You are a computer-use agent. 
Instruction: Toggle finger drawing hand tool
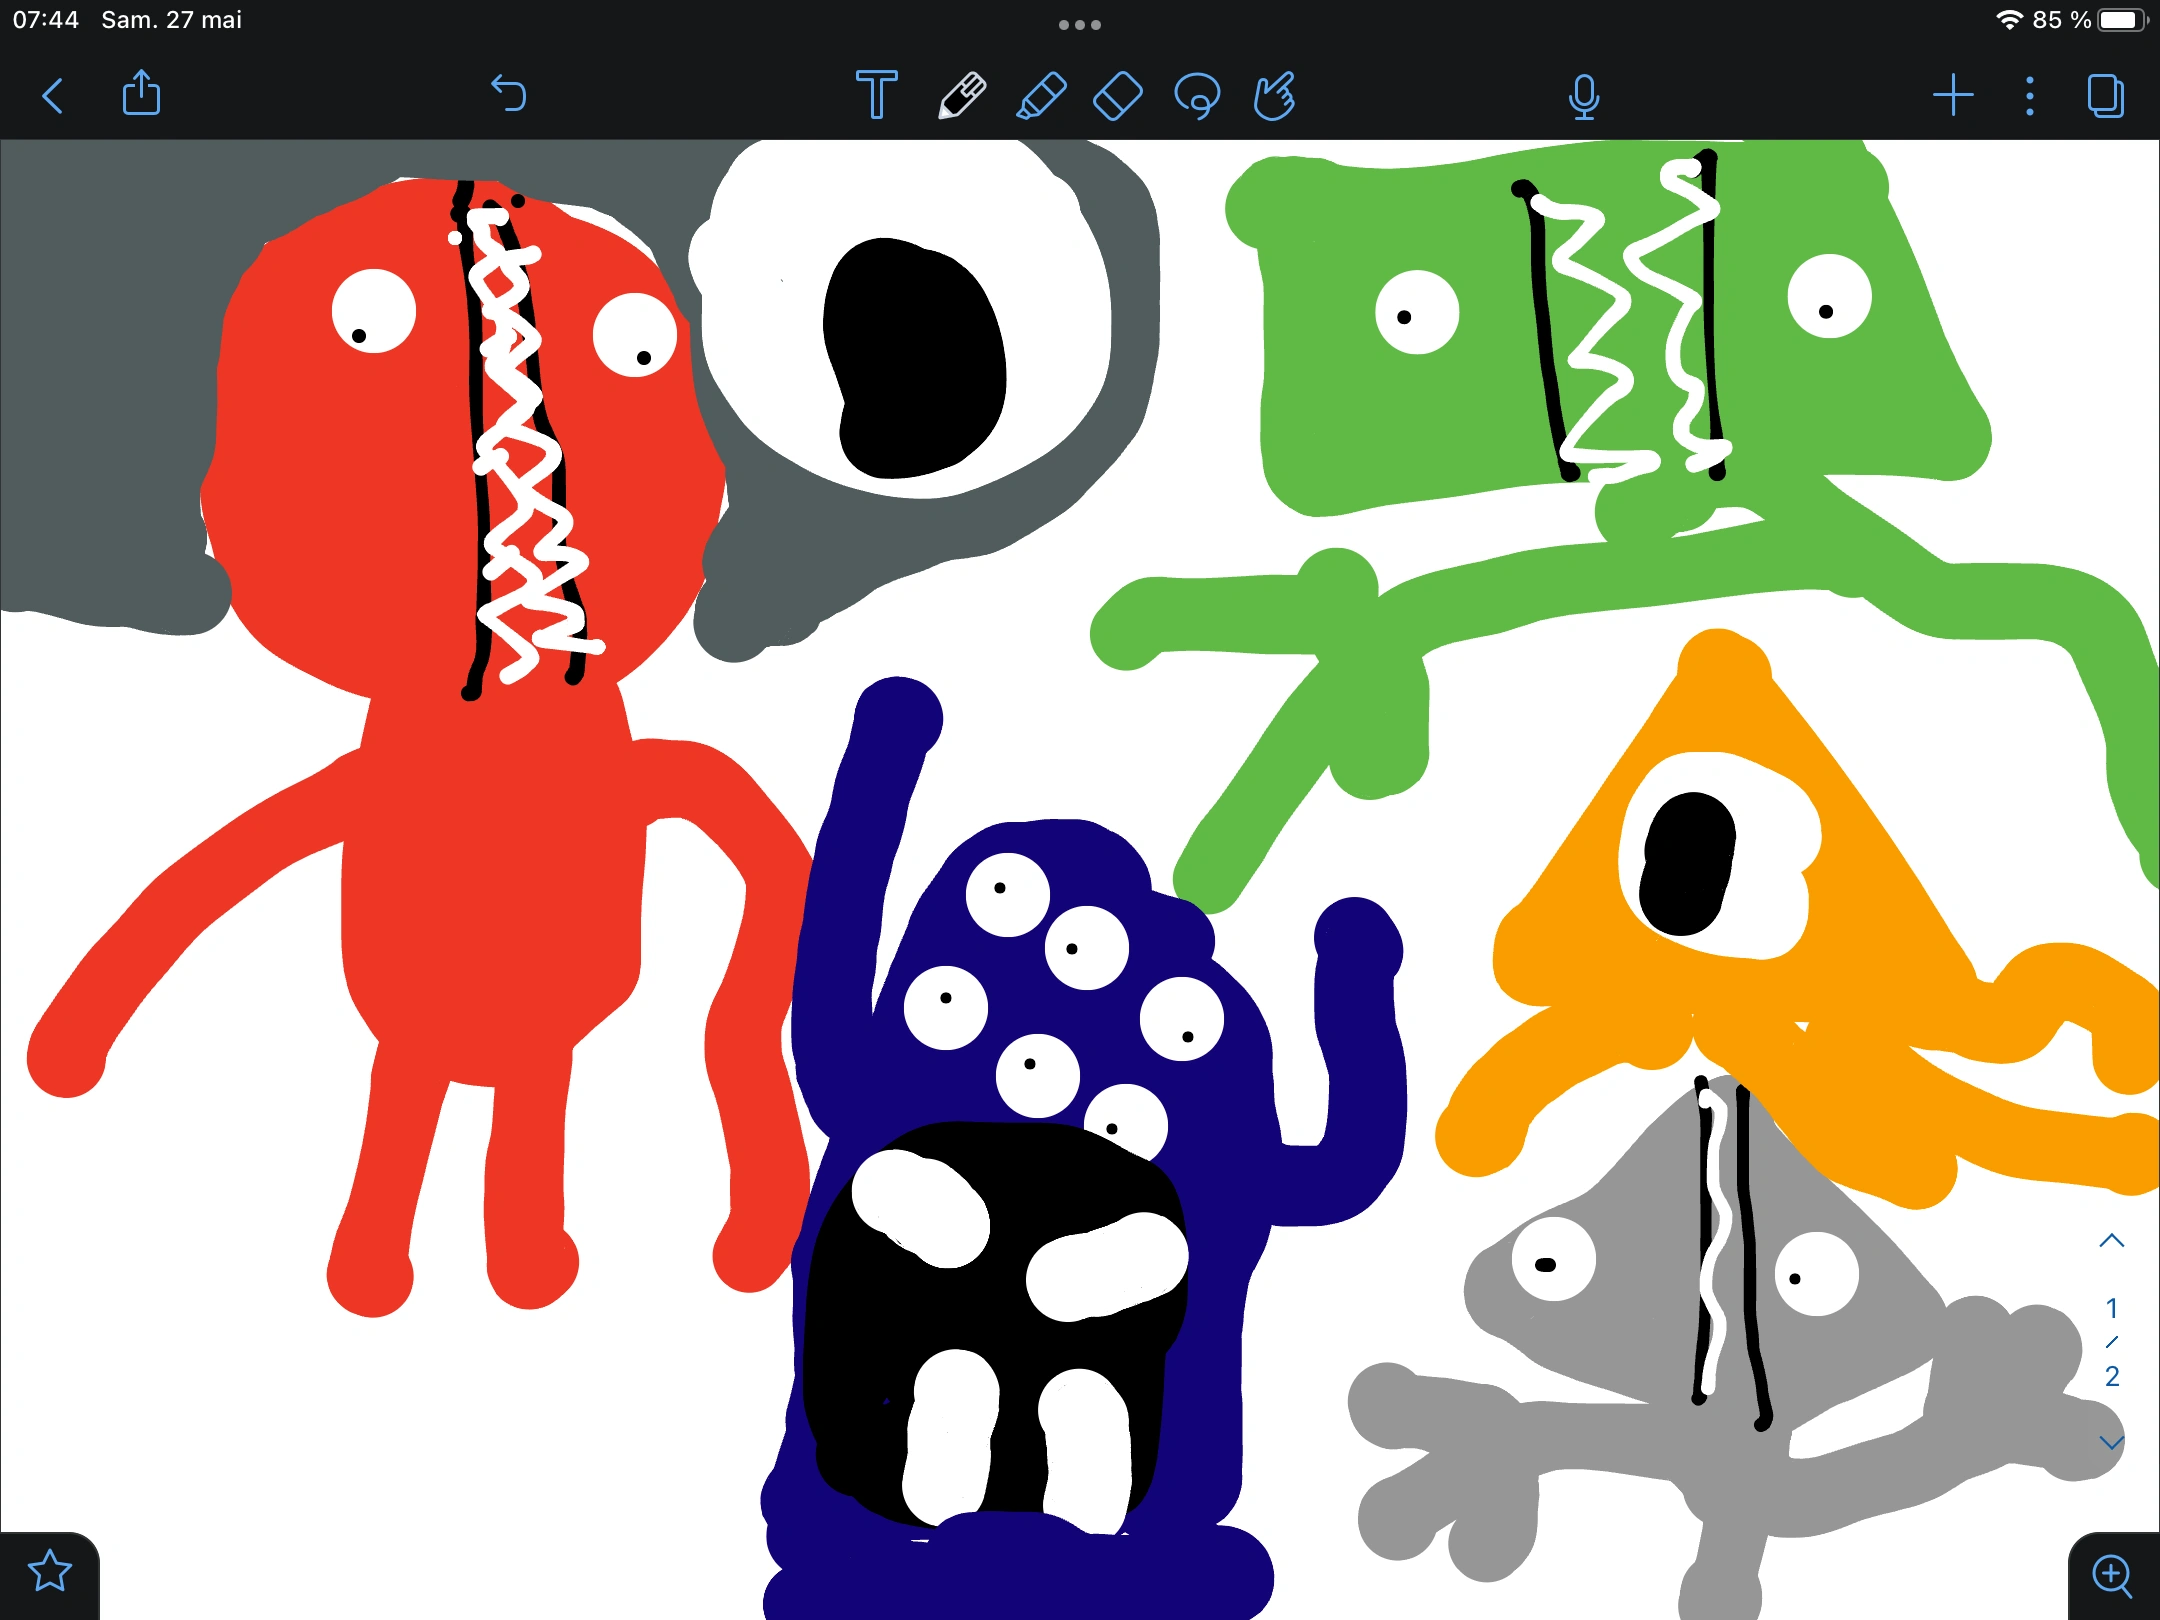point(1275,96)
